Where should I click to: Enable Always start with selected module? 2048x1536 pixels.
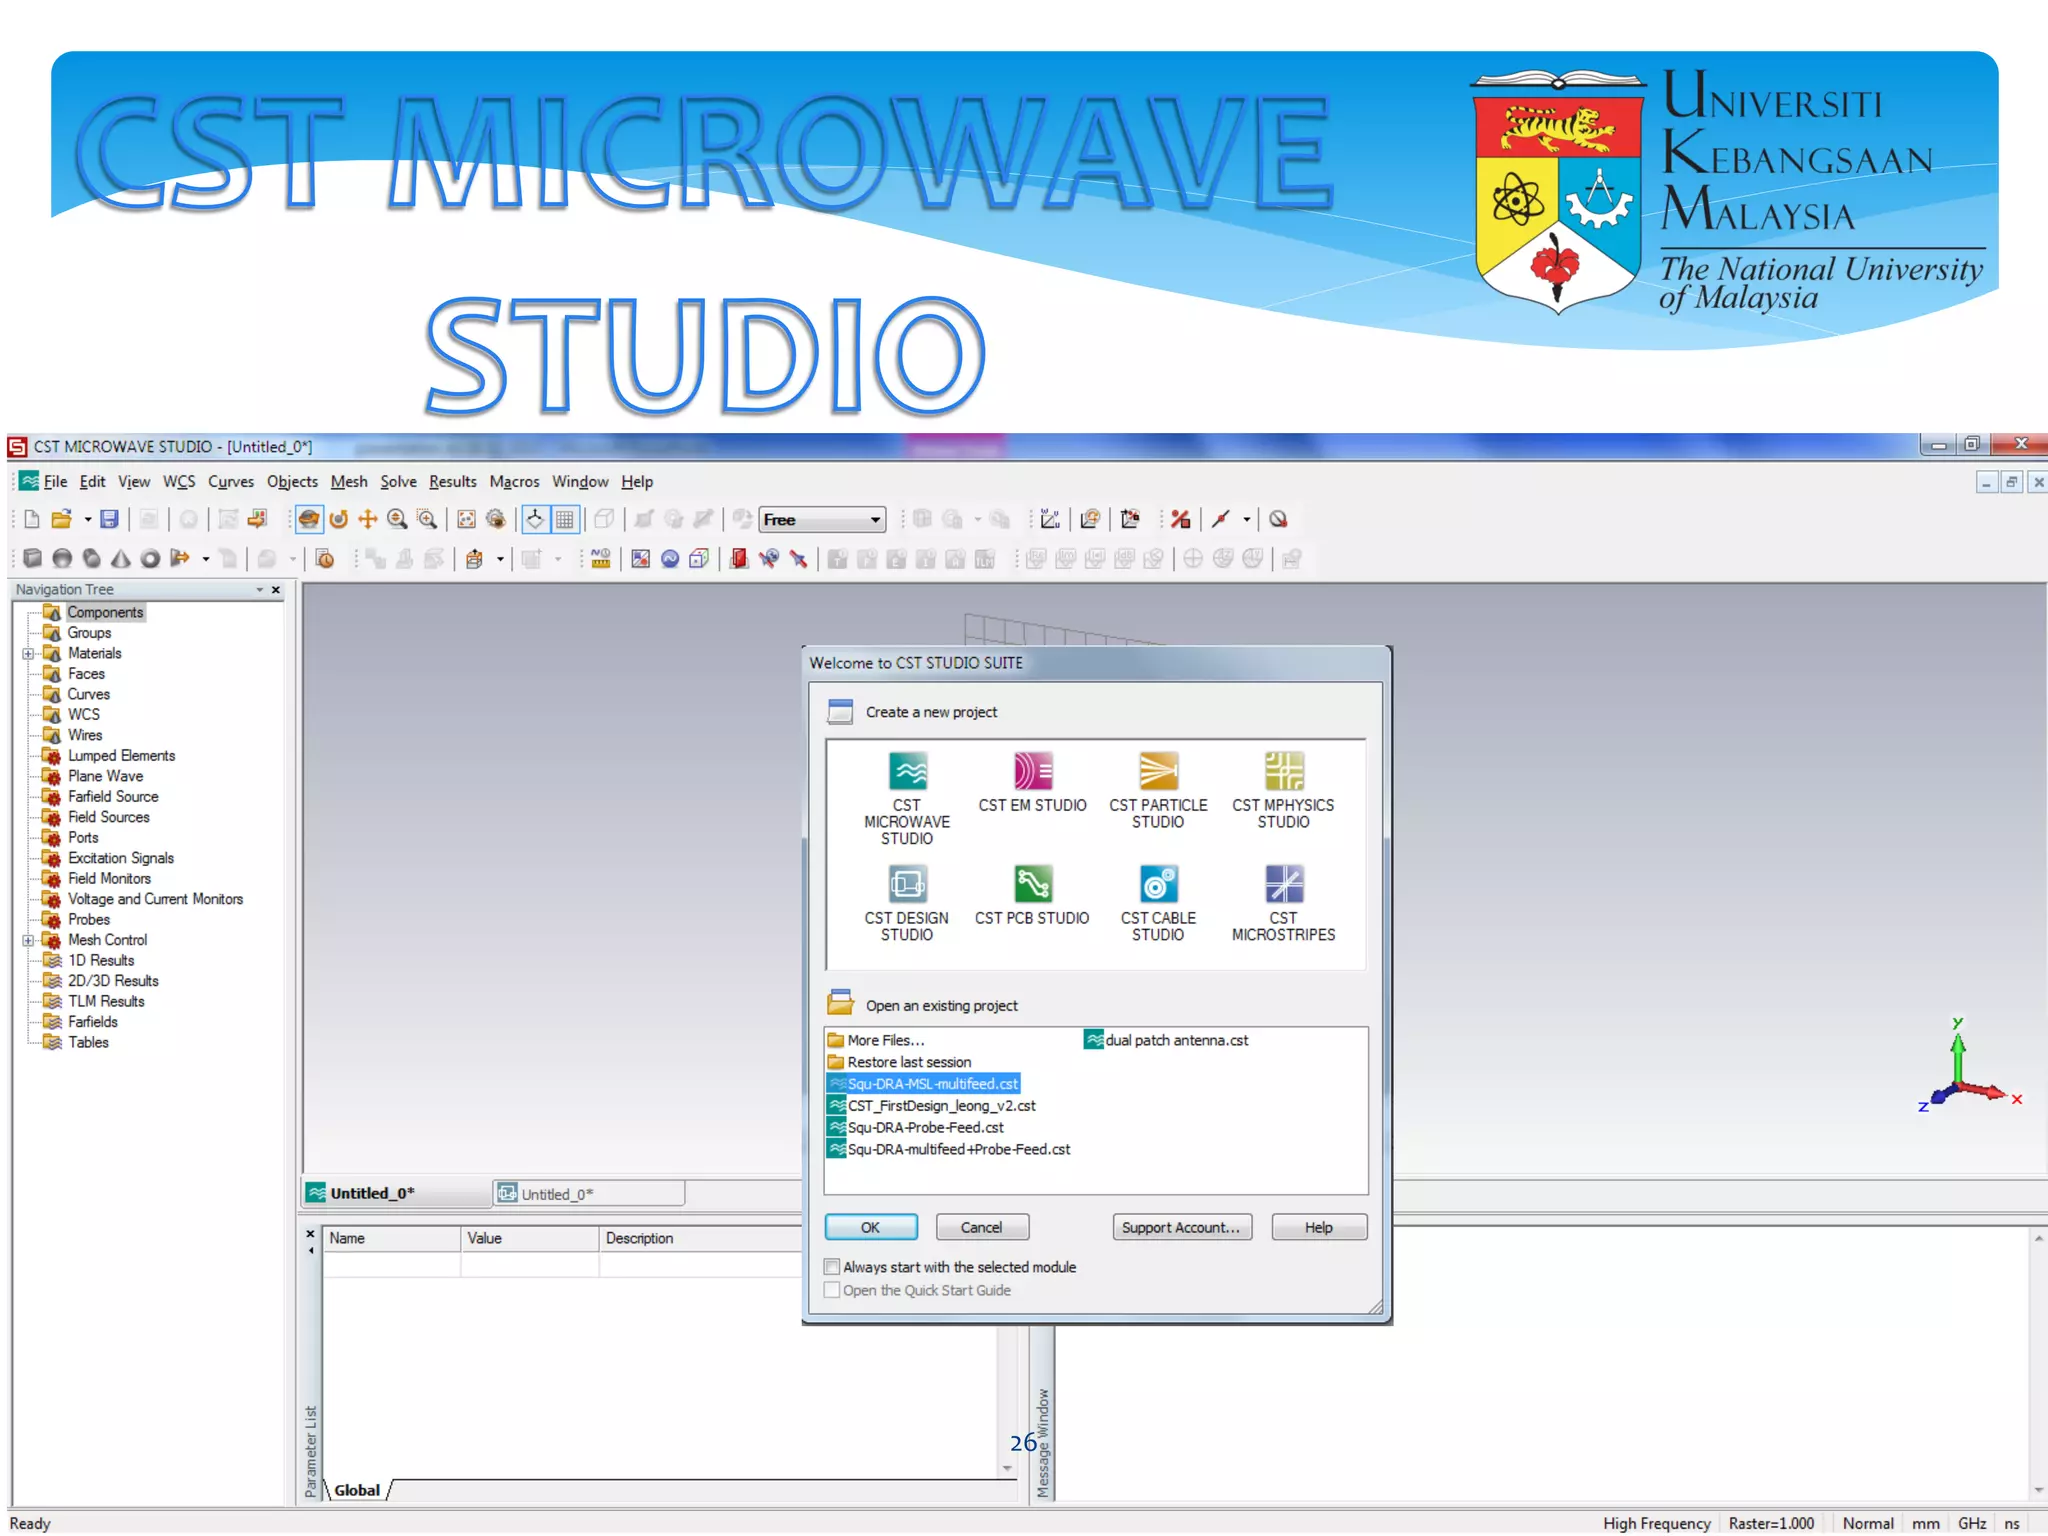tap(832, 1267)
